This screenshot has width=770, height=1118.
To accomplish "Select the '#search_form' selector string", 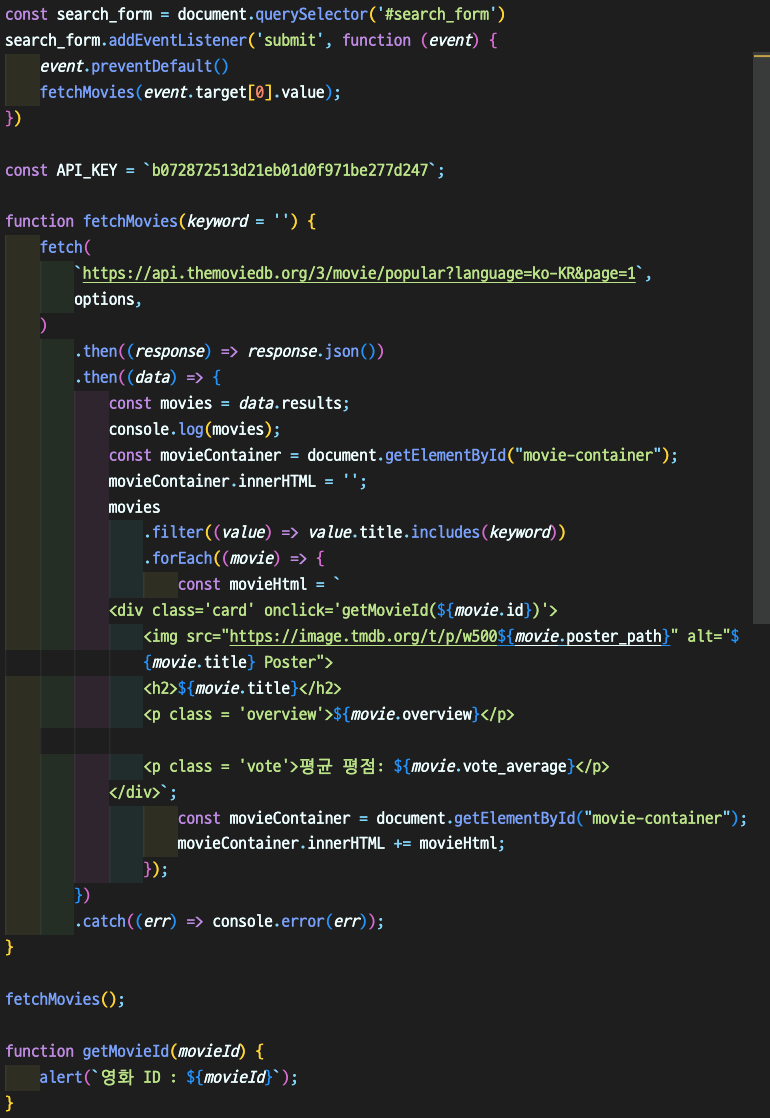I will (438, 14).
